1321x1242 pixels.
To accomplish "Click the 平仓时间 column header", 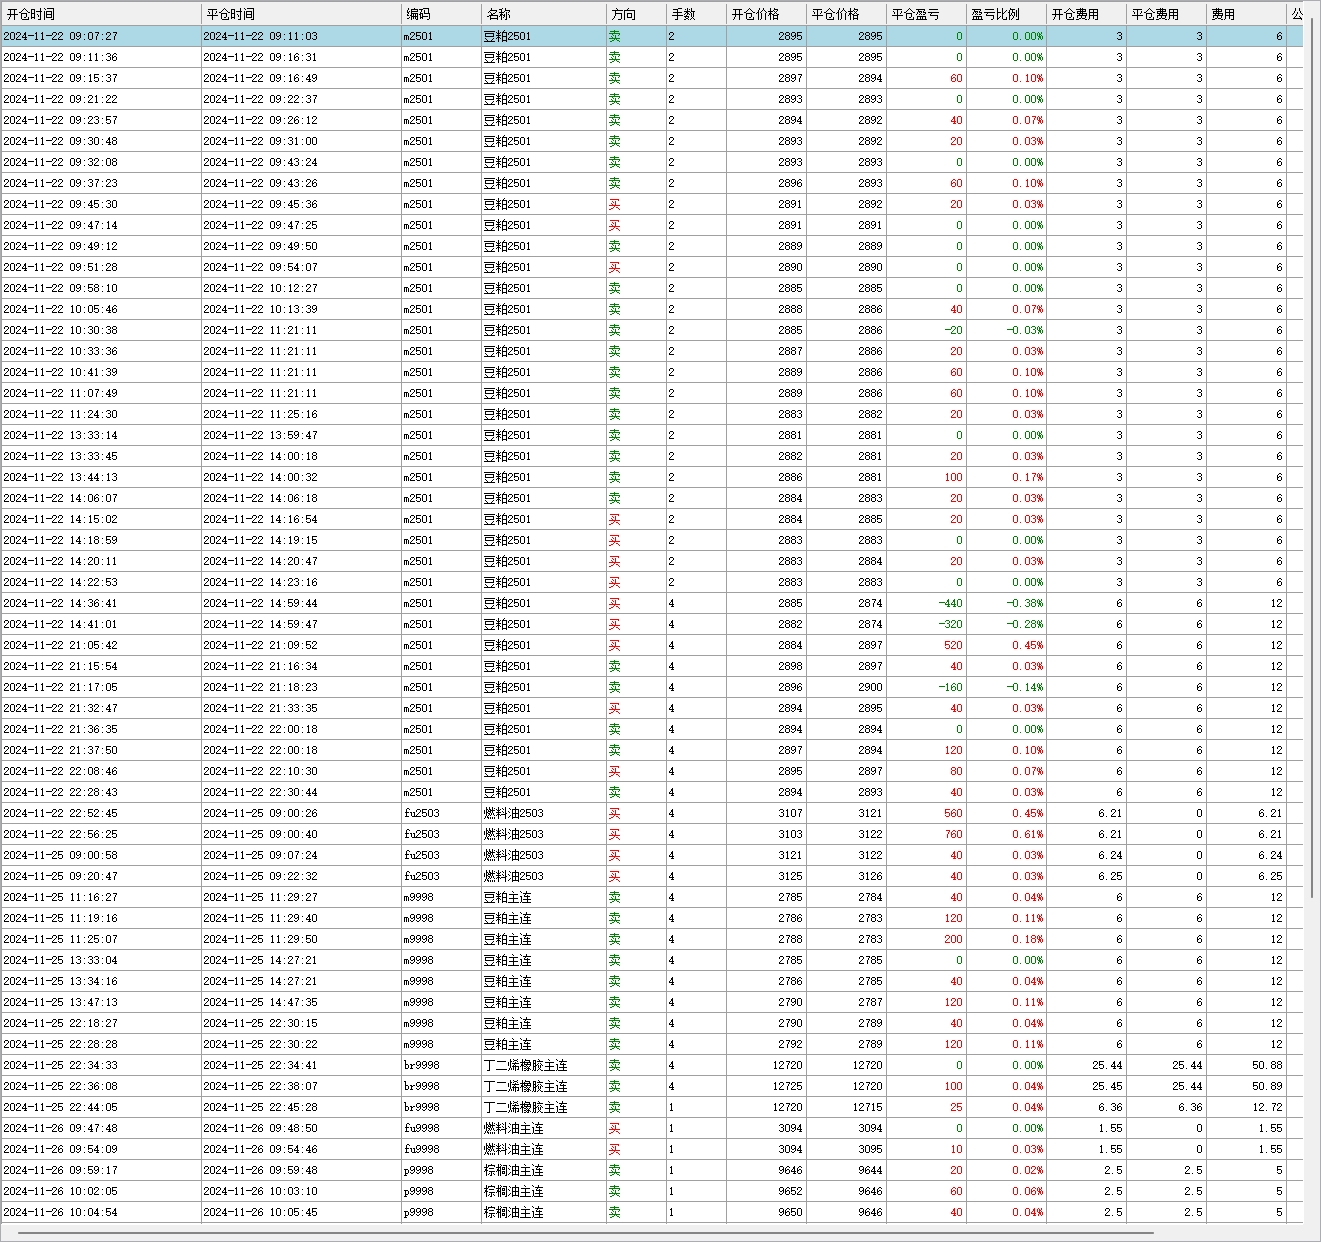I will pyautogui.click(x=300, y=14).
